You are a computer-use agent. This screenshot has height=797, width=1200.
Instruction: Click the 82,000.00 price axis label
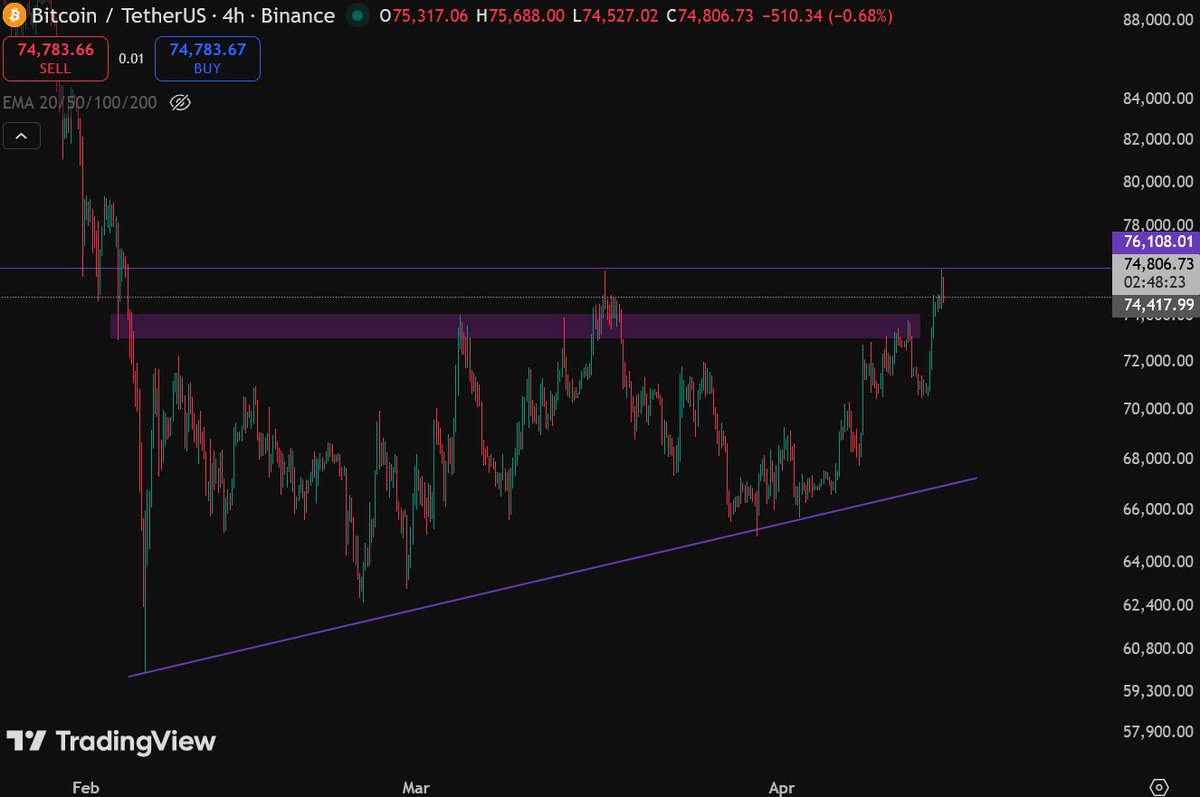click(x=1158, y=139)
